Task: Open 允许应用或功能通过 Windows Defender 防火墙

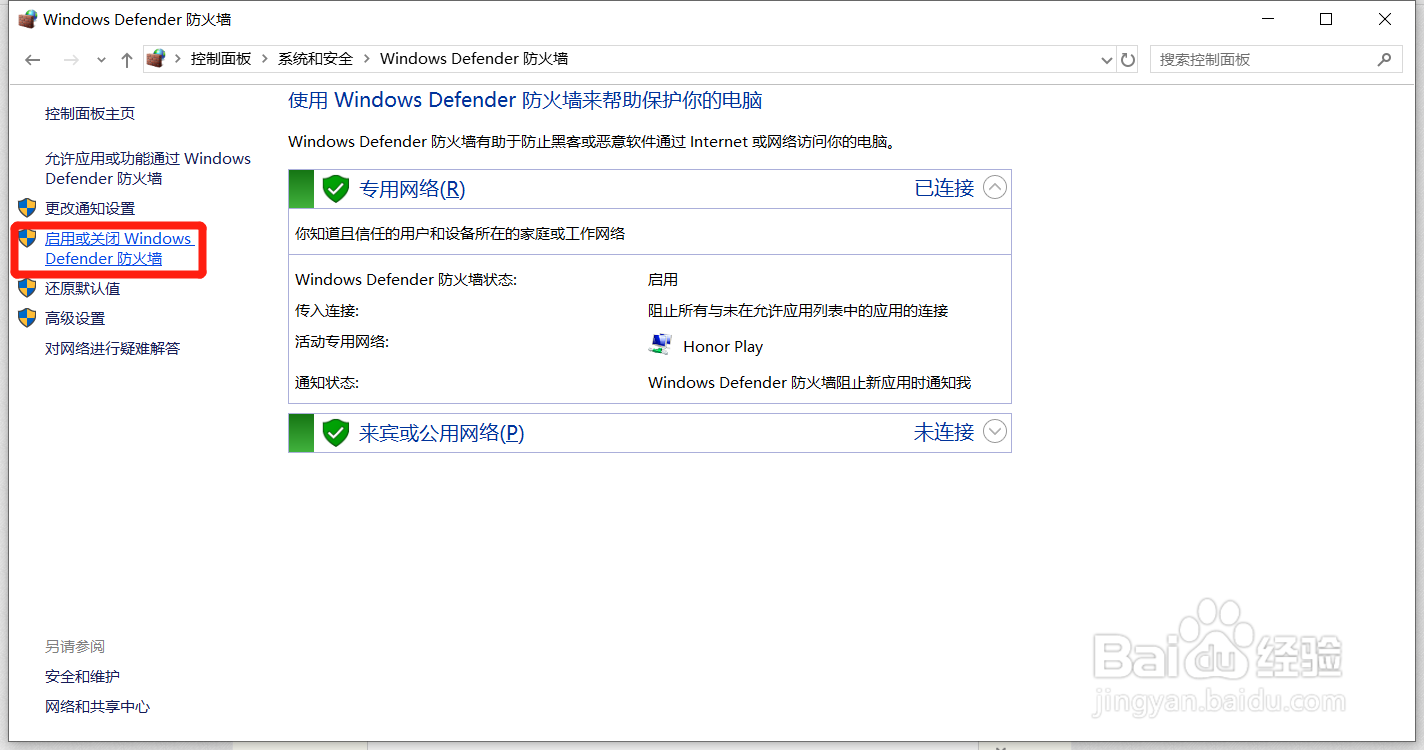Action: pyautogui.click(x=148, y=169)
